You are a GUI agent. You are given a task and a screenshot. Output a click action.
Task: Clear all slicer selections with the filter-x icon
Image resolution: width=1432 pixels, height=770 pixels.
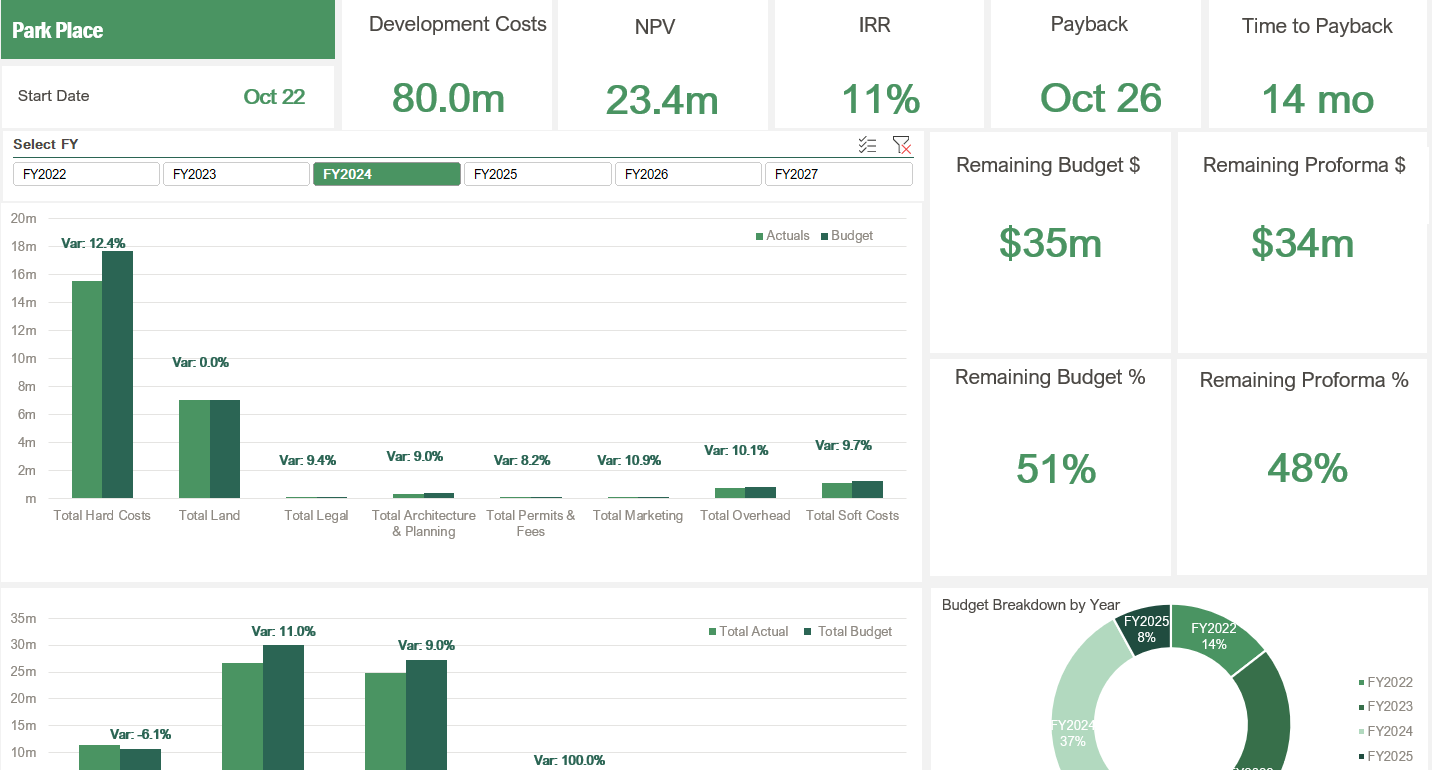[x=902, y=144]
